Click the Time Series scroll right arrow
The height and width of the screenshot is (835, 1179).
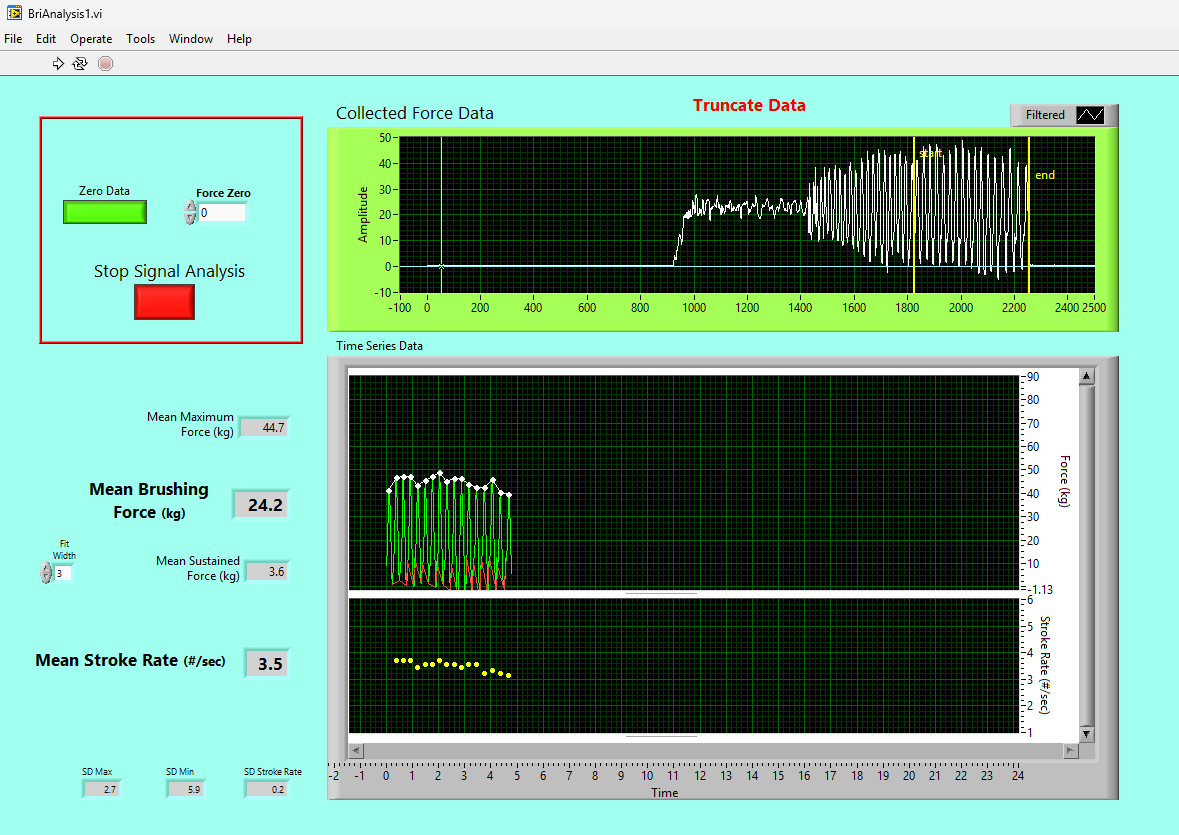coord(1070,750)
